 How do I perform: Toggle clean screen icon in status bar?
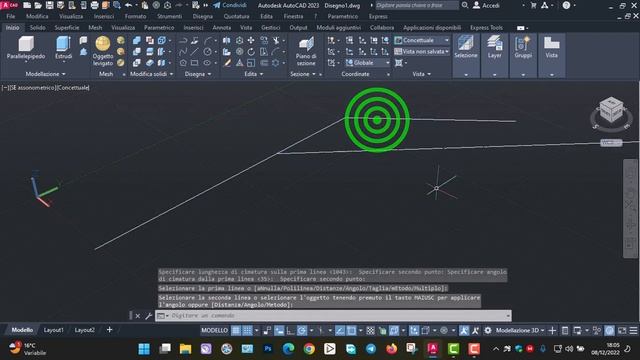coord(622,331)
